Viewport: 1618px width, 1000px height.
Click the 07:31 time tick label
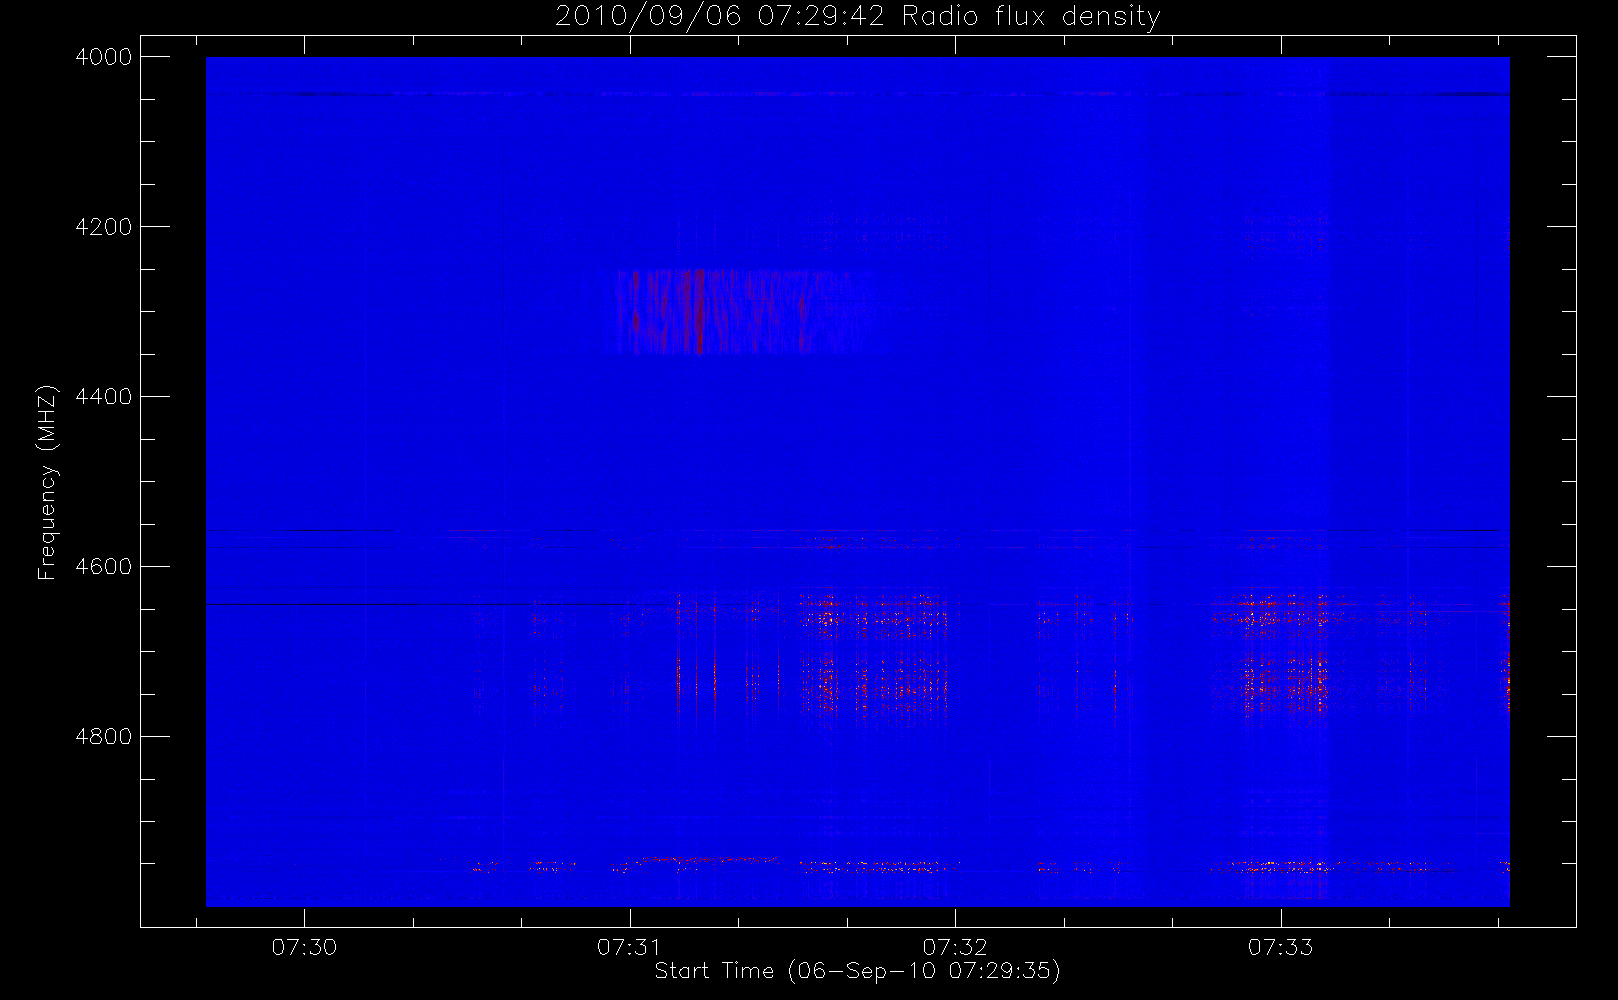coord(630,947)
